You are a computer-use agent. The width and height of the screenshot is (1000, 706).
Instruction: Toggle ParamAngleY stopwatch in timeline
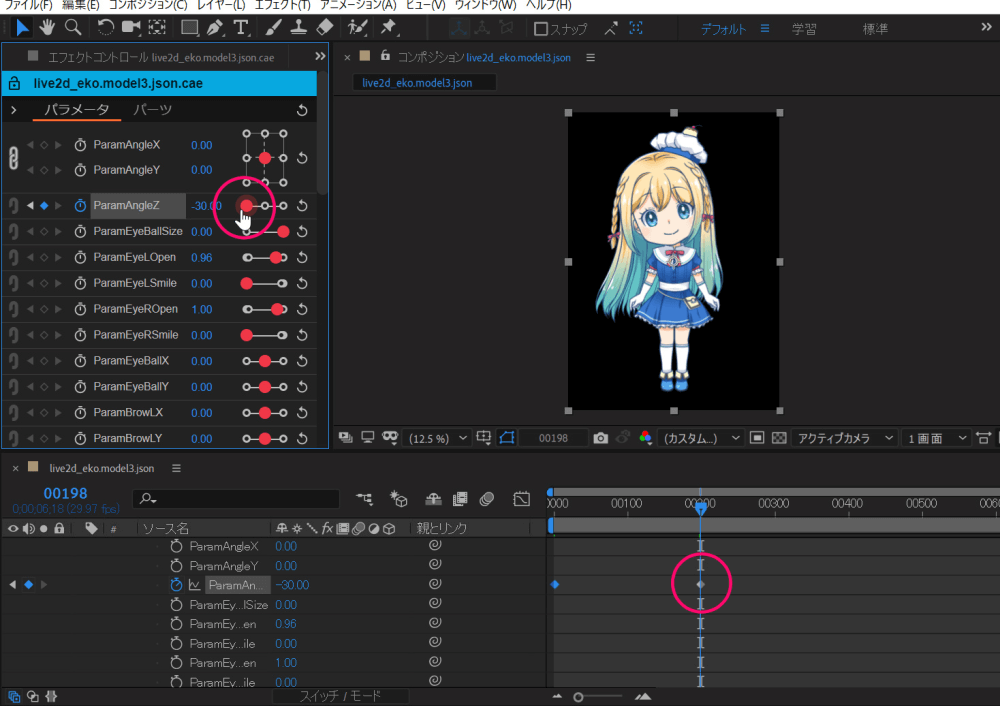click(x=176, y=566)
